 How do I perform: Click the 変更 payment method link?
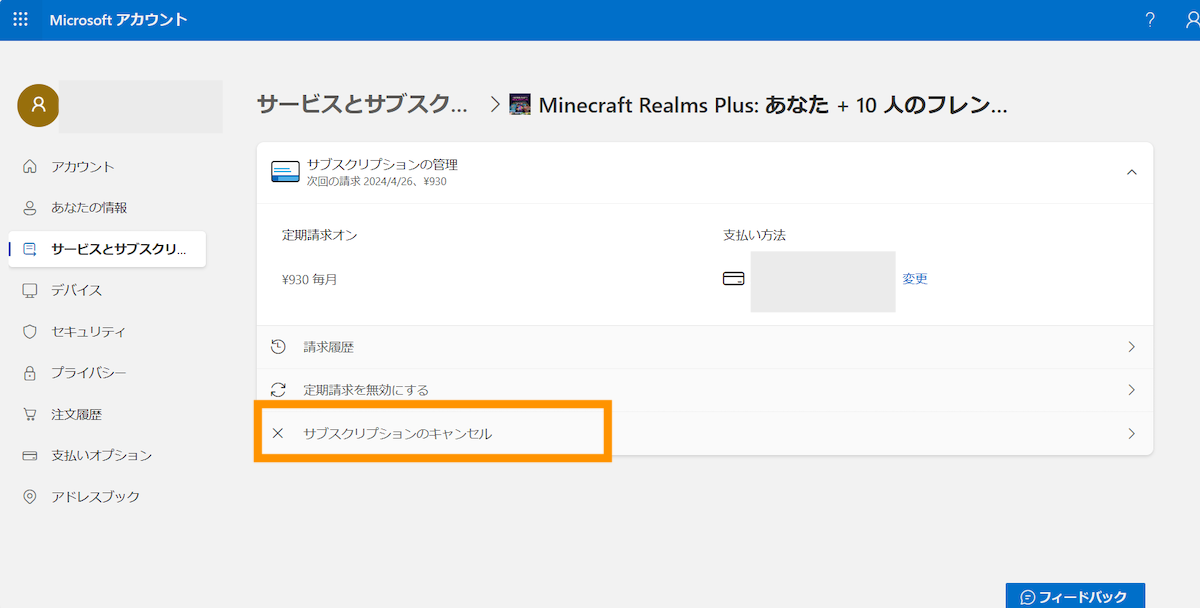[915, 279]
